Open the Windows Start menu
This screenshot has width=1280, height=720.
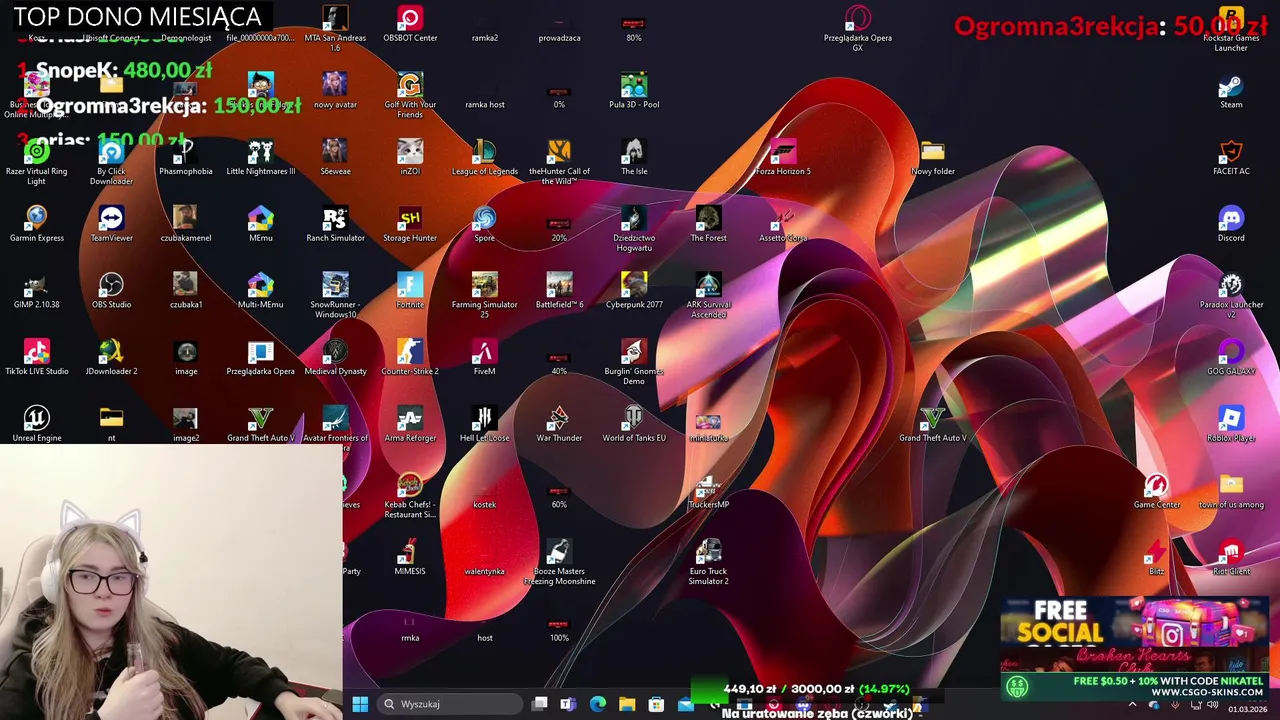point(360,704)
